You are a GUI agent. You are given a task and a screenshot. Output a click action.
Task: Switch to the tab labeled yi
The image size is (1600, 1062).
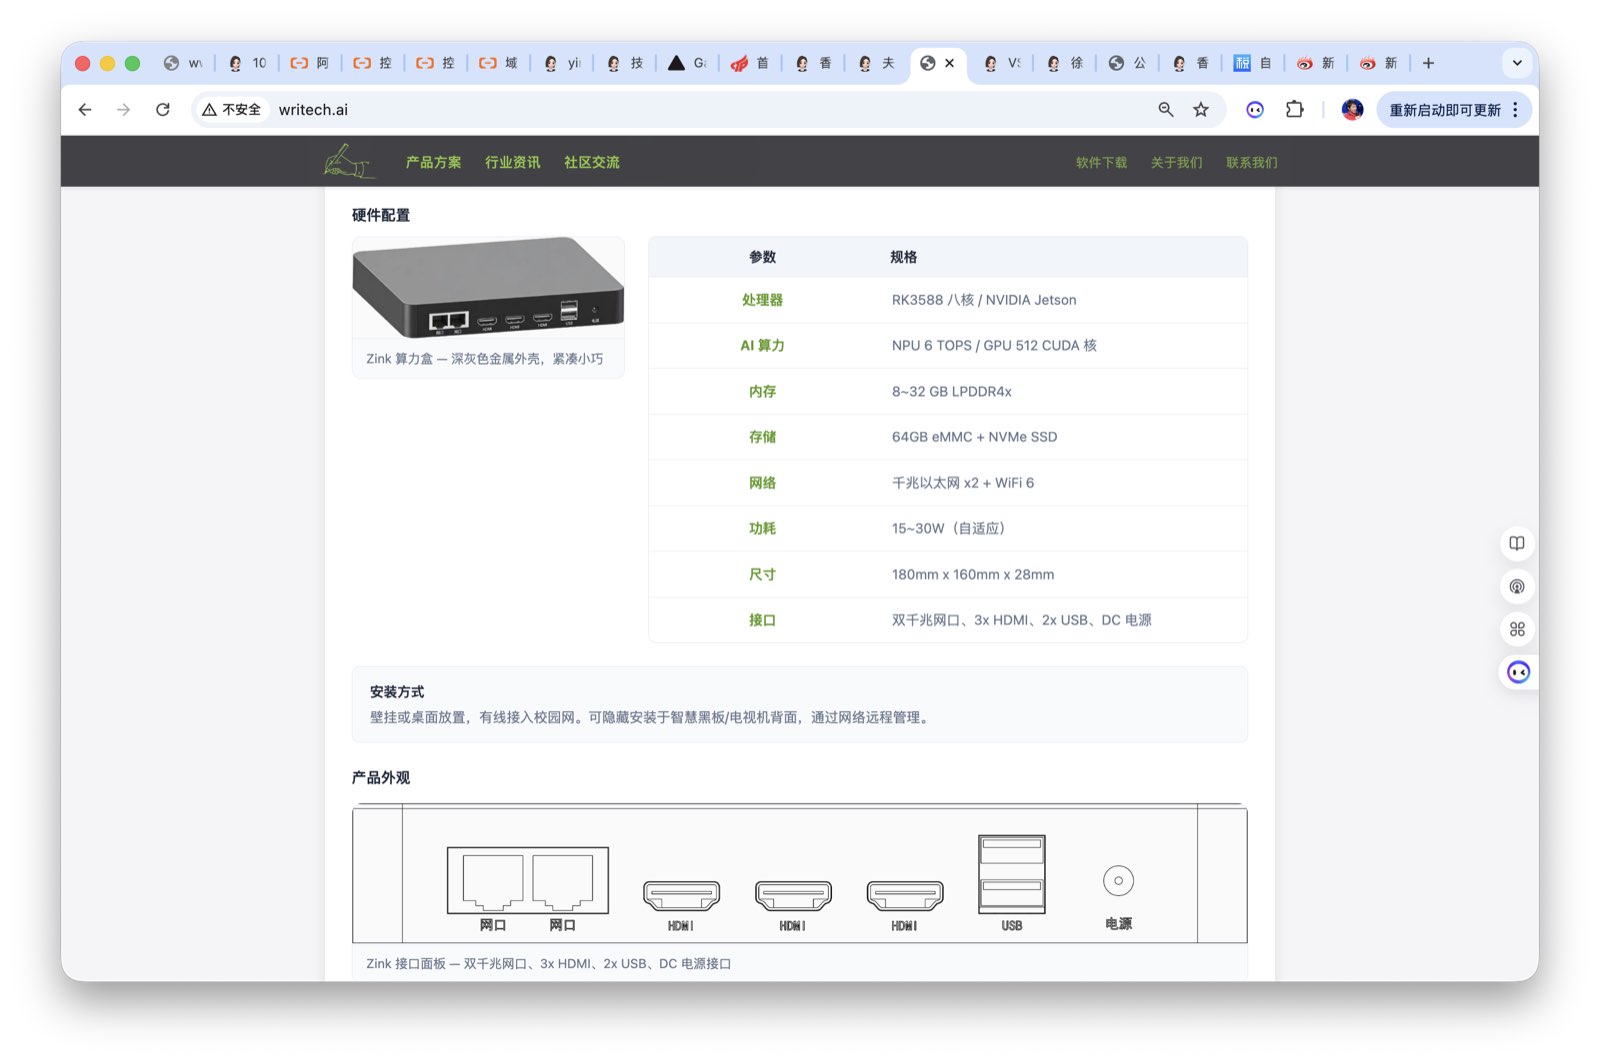coord(561,63)
